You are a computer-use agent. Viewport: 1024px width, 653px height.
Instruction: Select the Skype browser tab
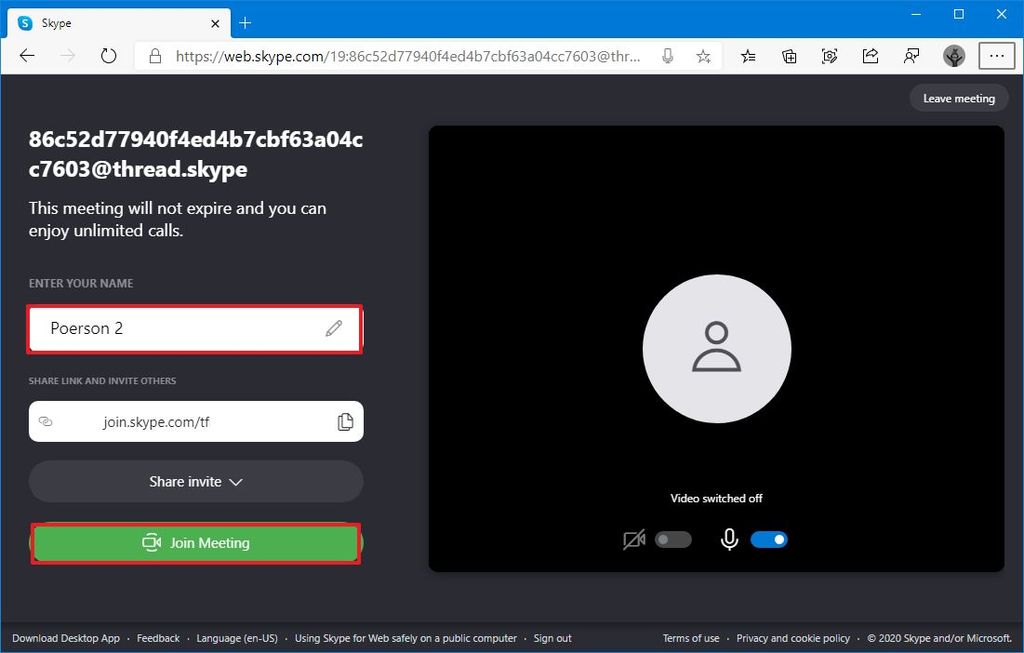pyautogui.click(x=110, y=22)
